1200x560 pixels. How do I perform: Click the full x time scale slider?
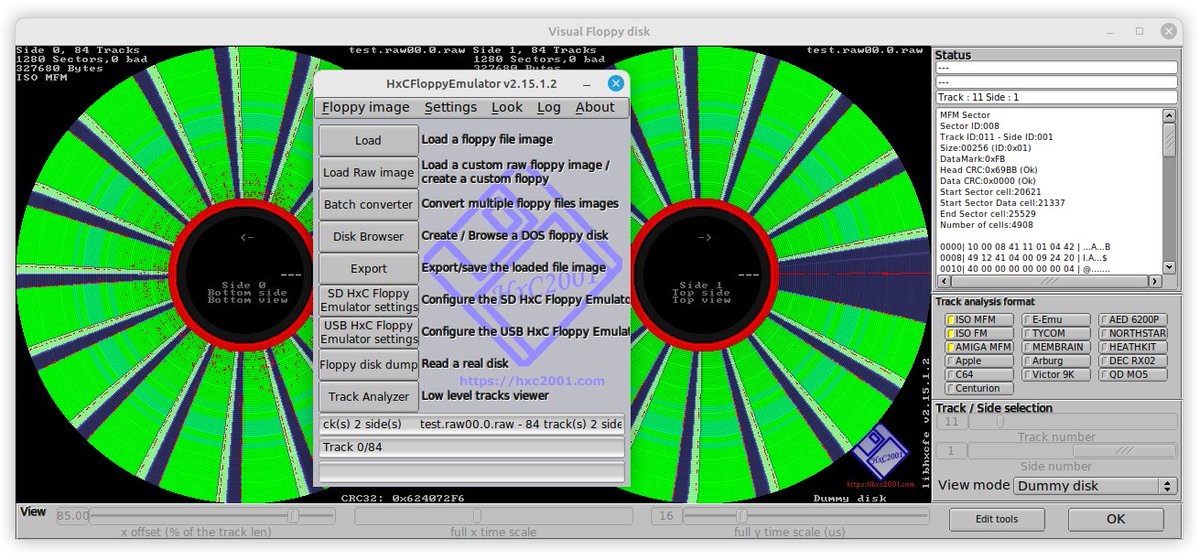(x=494, y=516)
